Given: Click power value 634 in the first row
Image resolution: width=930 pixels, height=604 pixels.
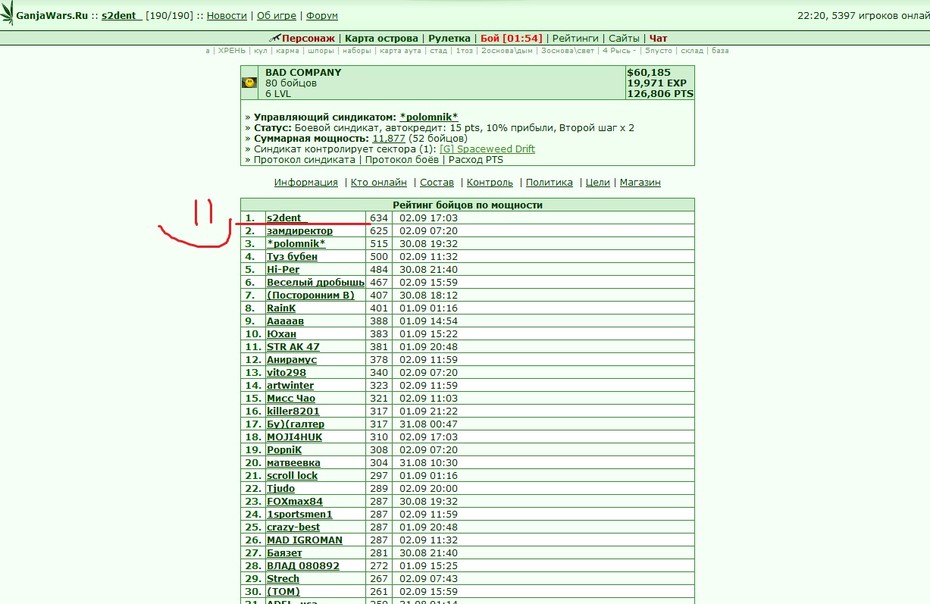Looking at the screenshot, I should (x=378, y=218).
